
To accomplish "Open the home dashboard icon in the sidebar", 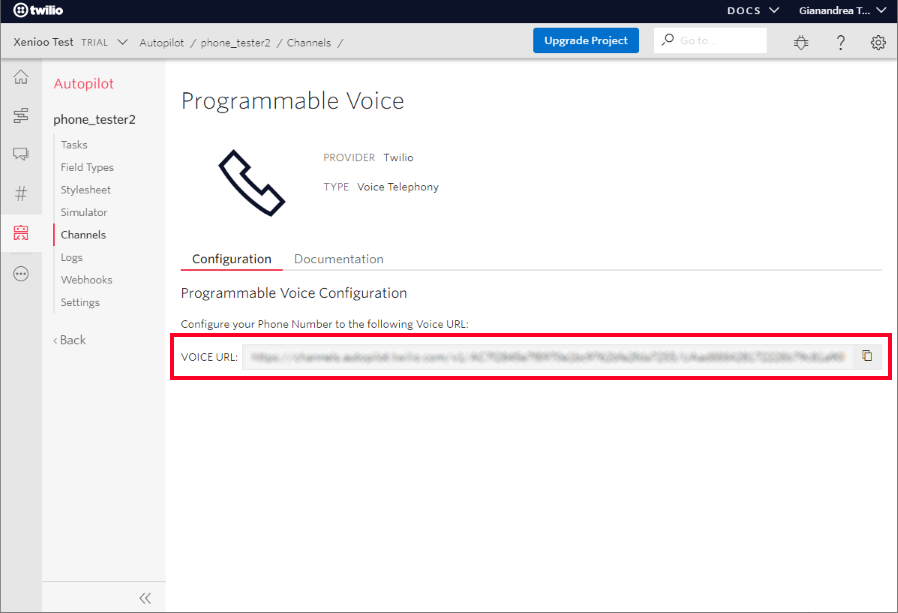I will tap(21, 77).
